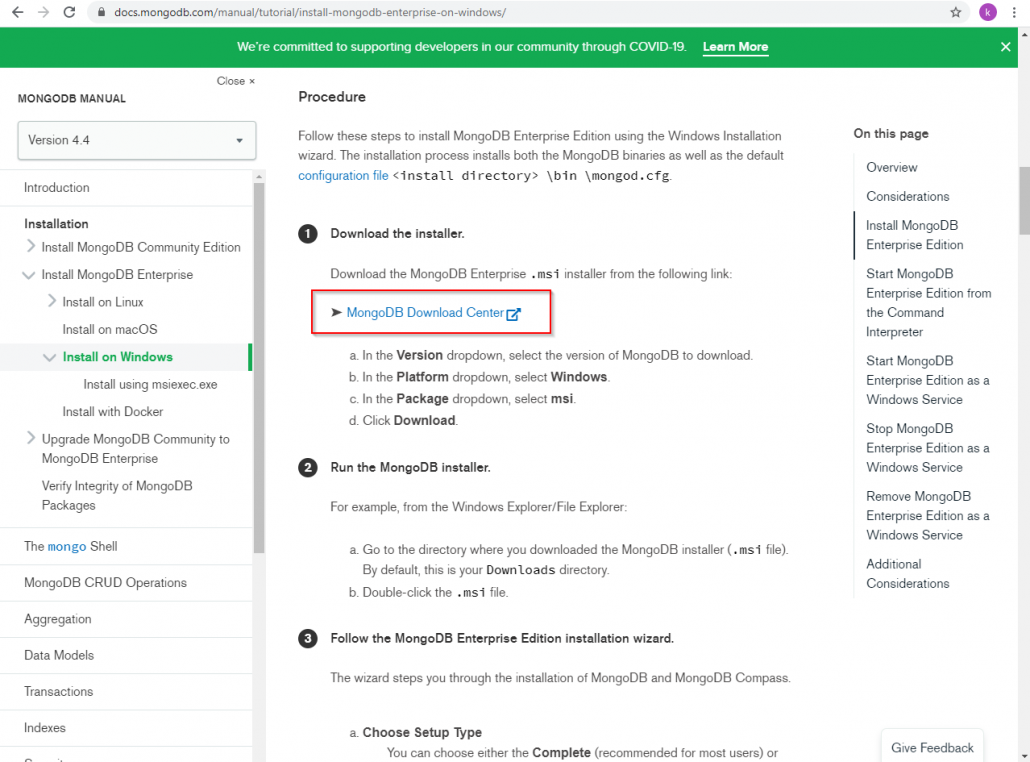Select the Install on Windows sidebar entry
The image size is (1030, 762).
116,356
